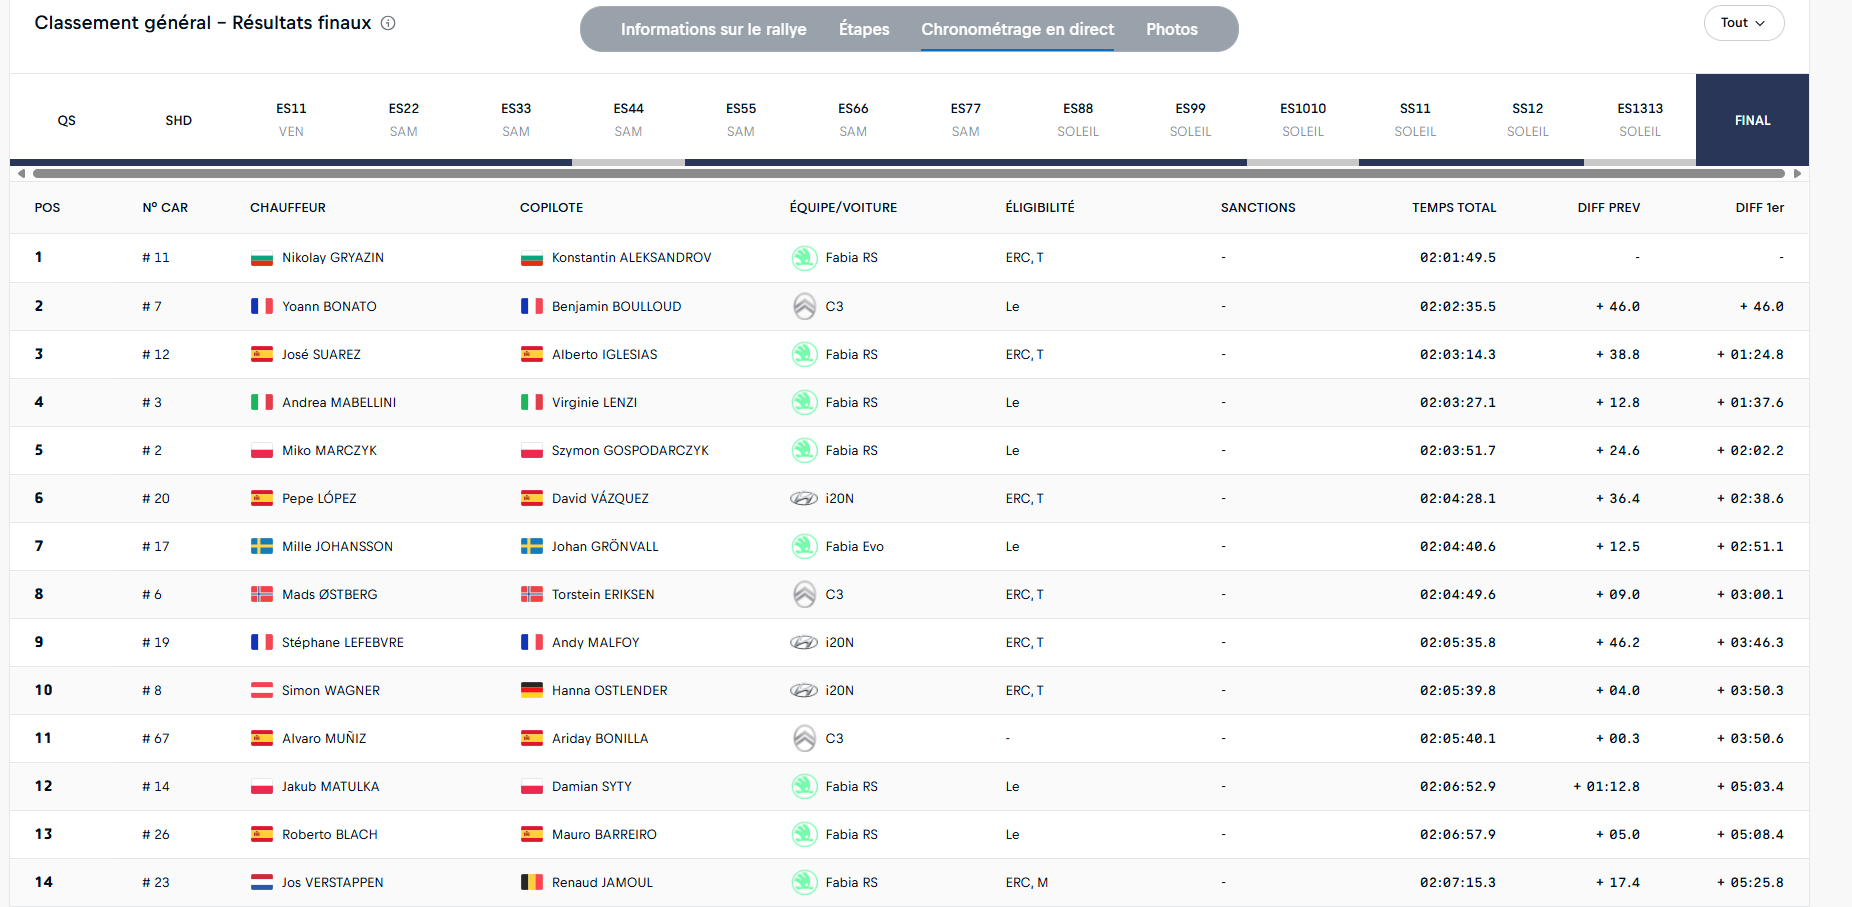This screenshot has width=1852, height=907.
Task: Click the Citroën logo in Yoann Bonato's row
Action: pyautogui.click(x=804, y=306)
